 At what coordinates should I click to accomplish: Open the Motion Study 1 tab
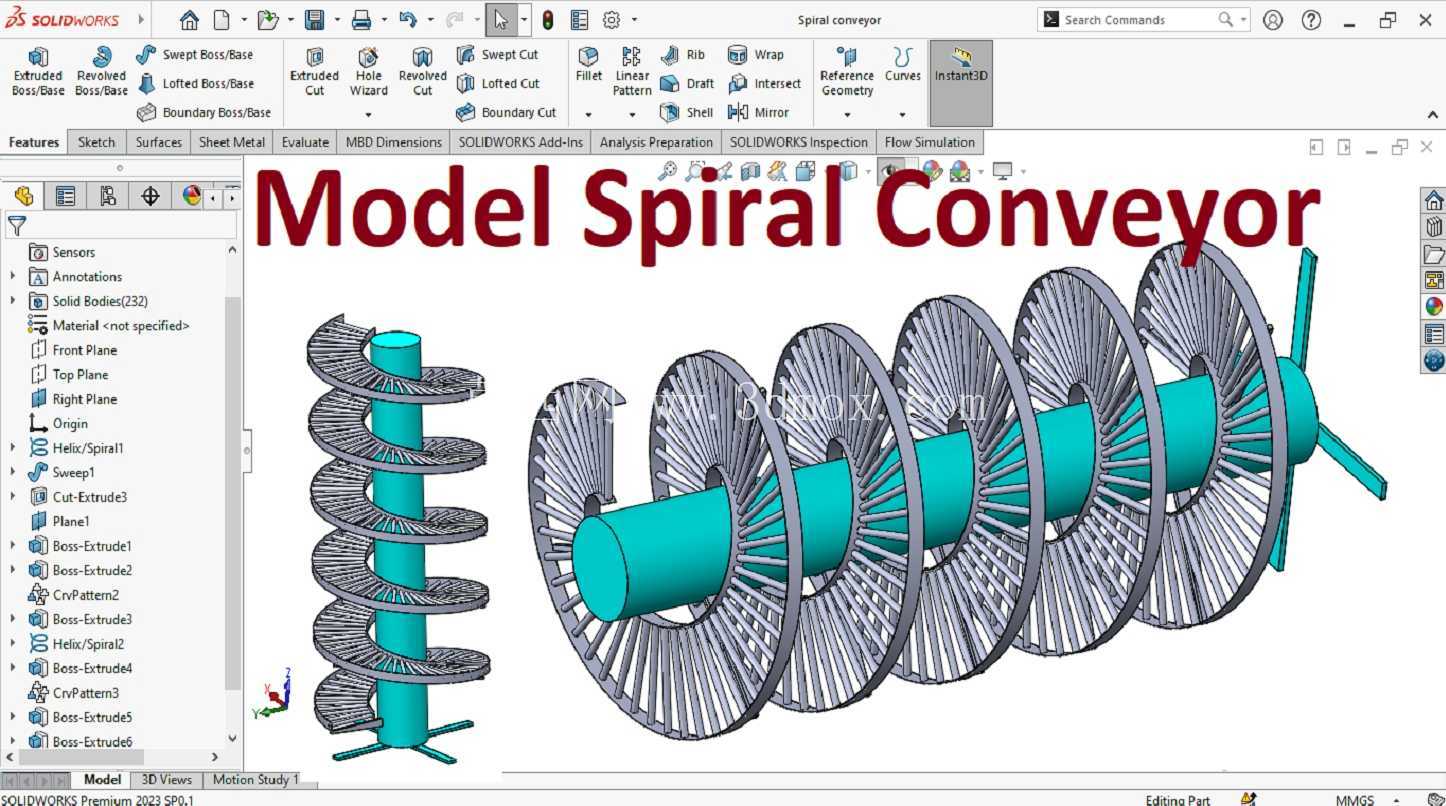click(x=255, y=780)
